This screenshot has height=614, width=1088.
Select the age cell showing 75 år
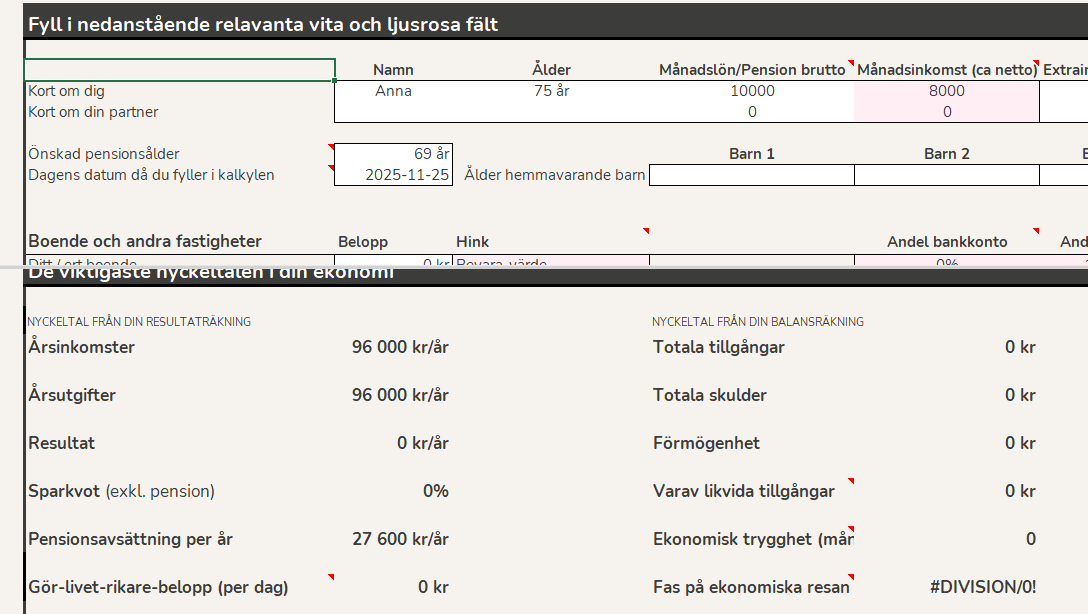(x=551, y=91)
